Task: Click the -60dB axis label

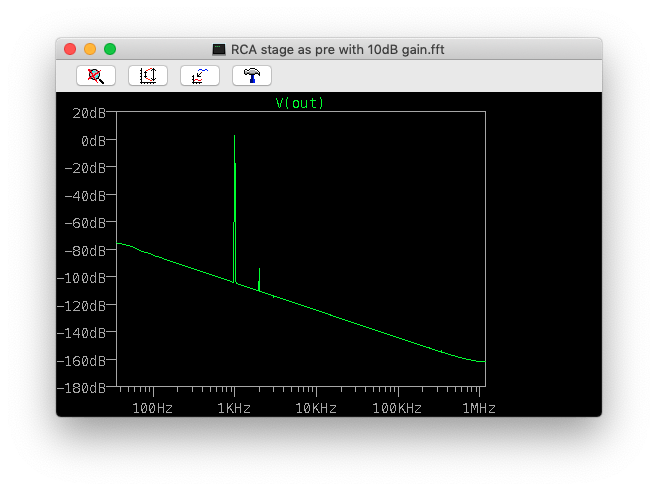Action: (x=85, y=223)
